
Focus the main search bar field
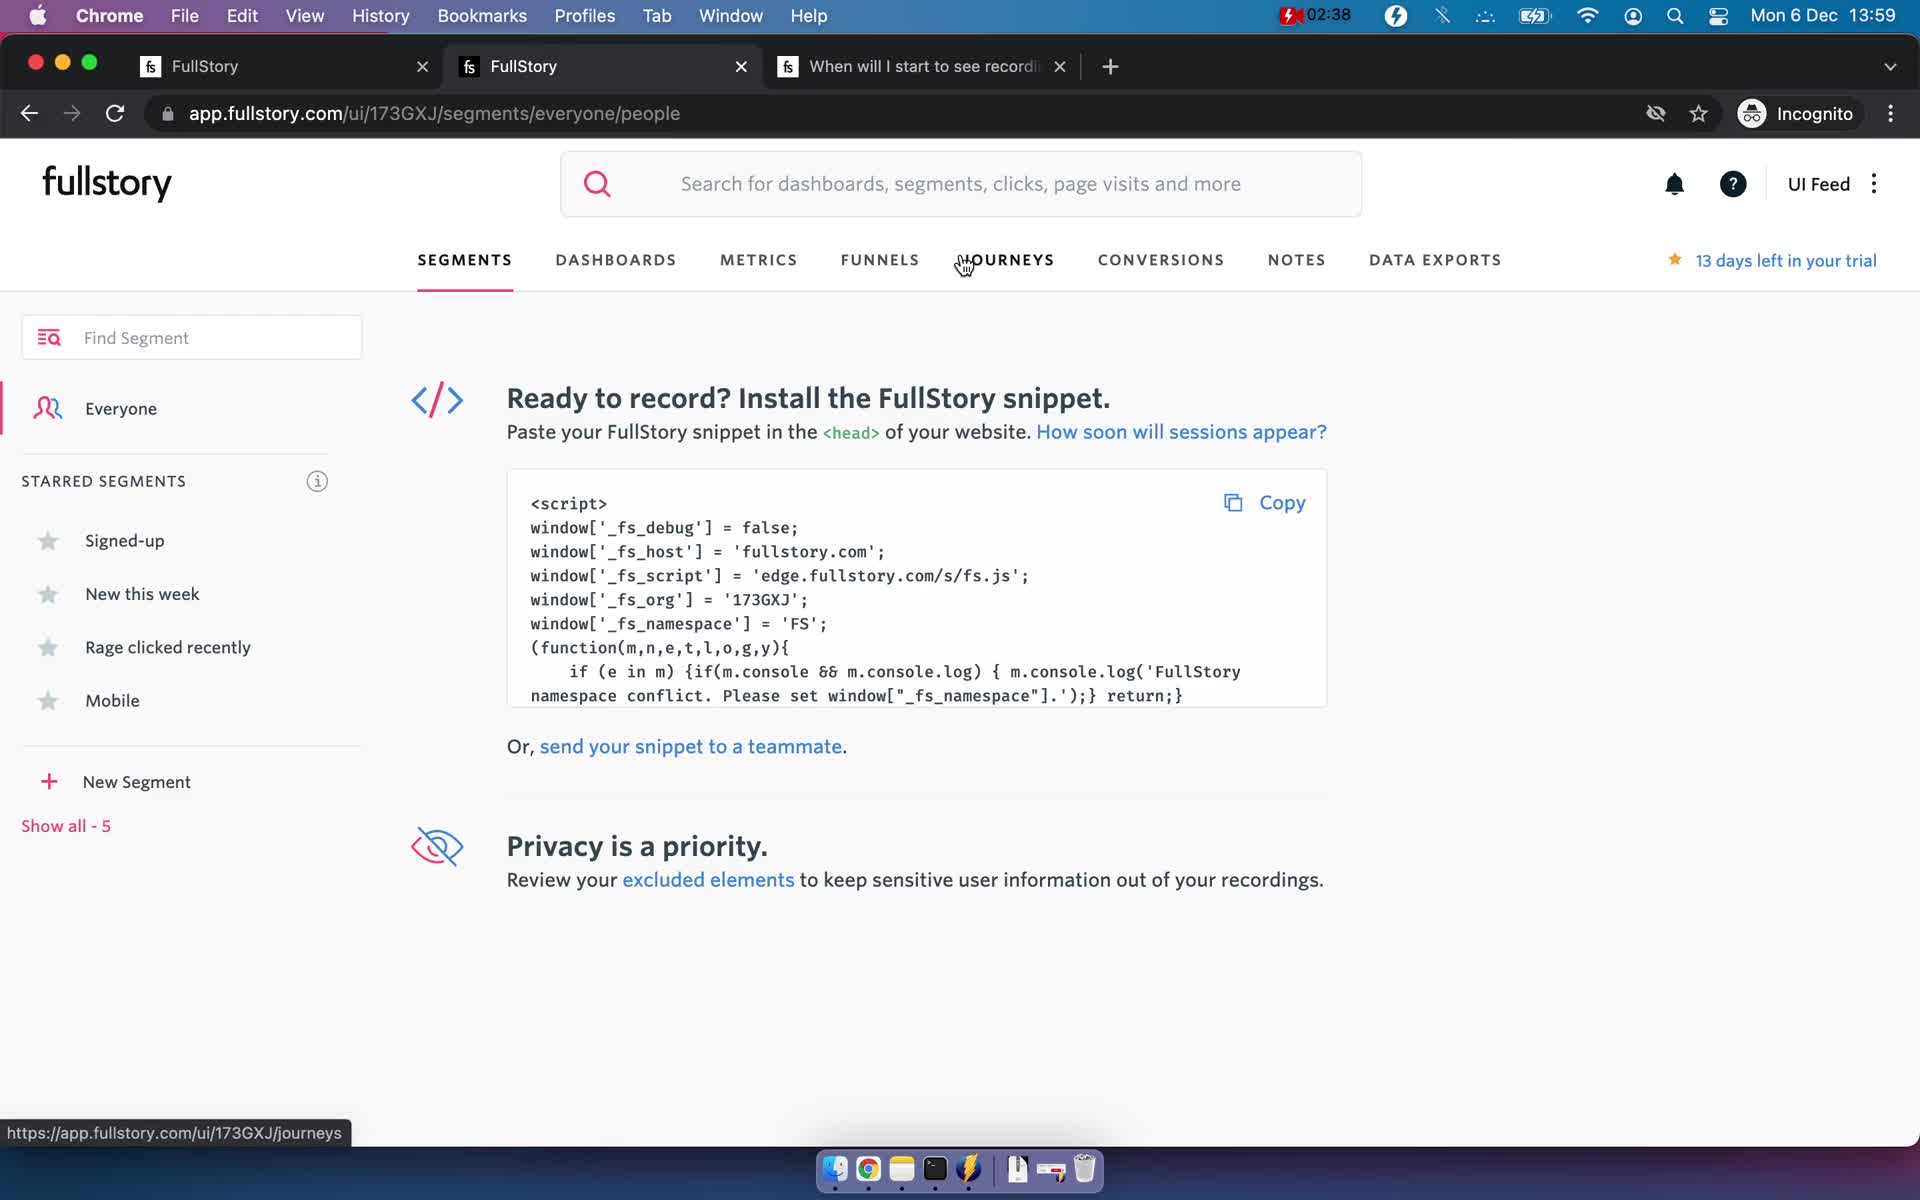click(961, 184)
